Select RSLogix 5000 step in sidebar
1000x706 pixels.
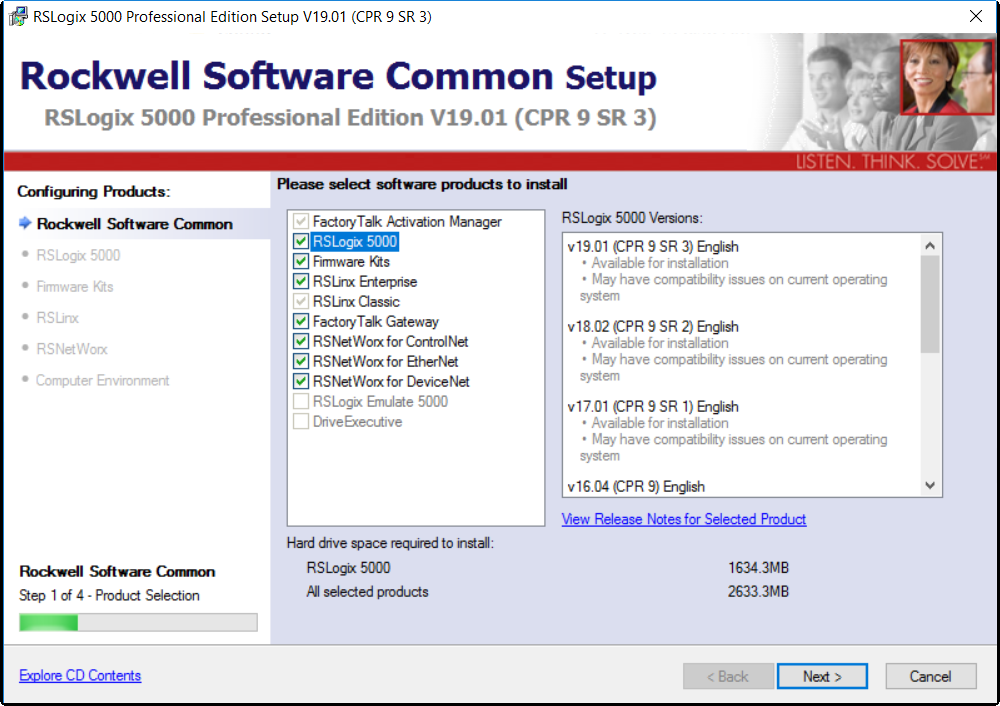(x=78, y=255)
